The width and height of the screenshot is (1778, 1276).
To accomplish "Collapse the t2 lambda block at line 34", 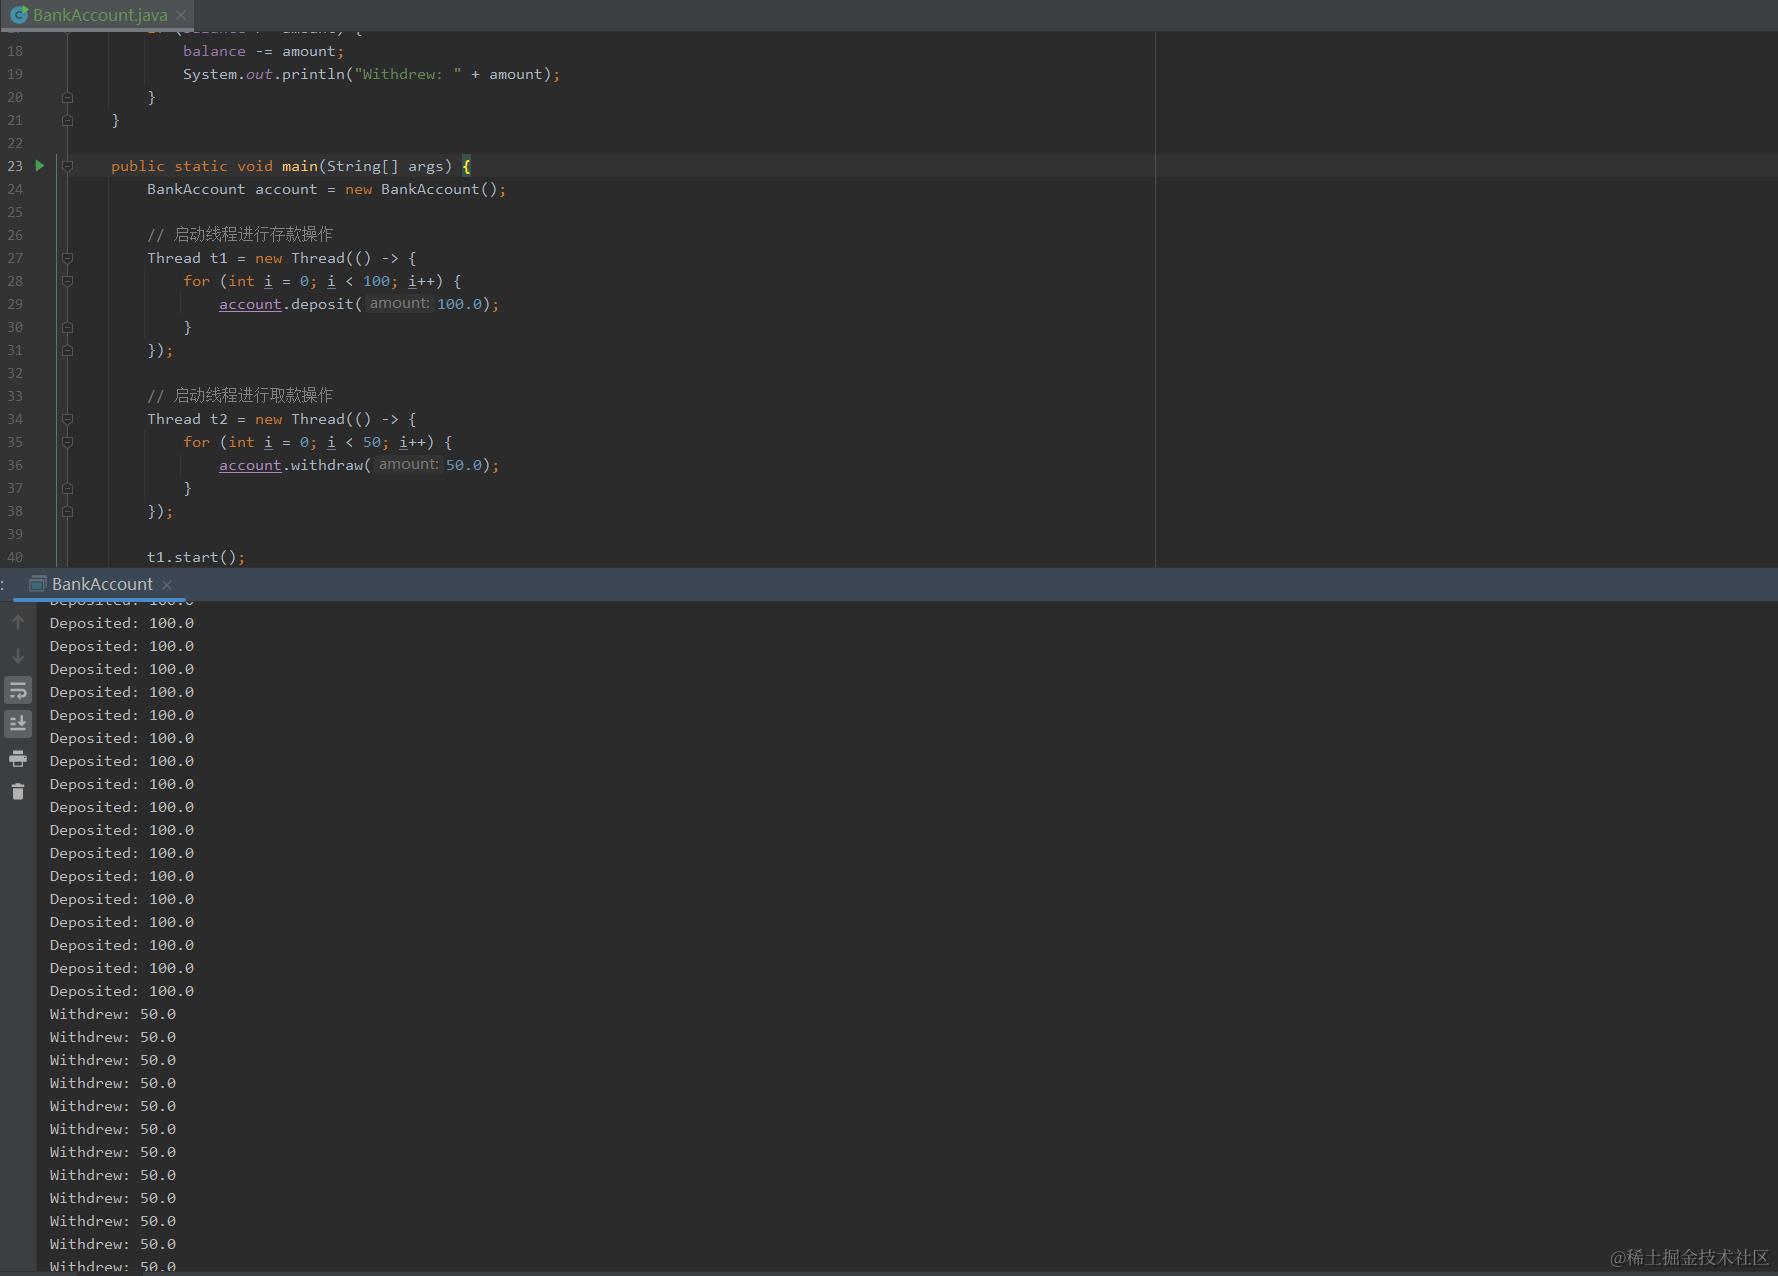I will [67, 419].
